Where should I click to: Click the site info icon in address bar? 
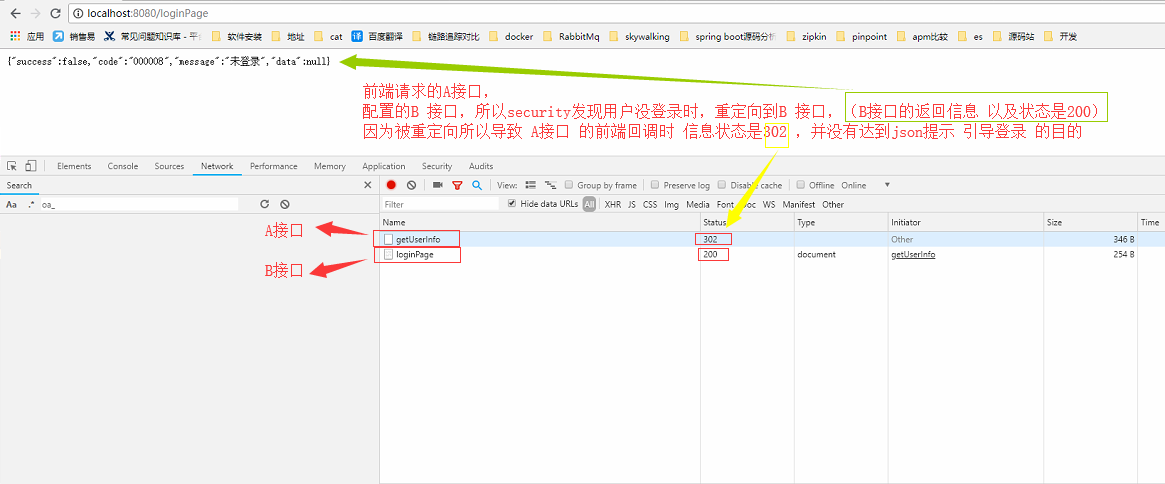point(78,13)
